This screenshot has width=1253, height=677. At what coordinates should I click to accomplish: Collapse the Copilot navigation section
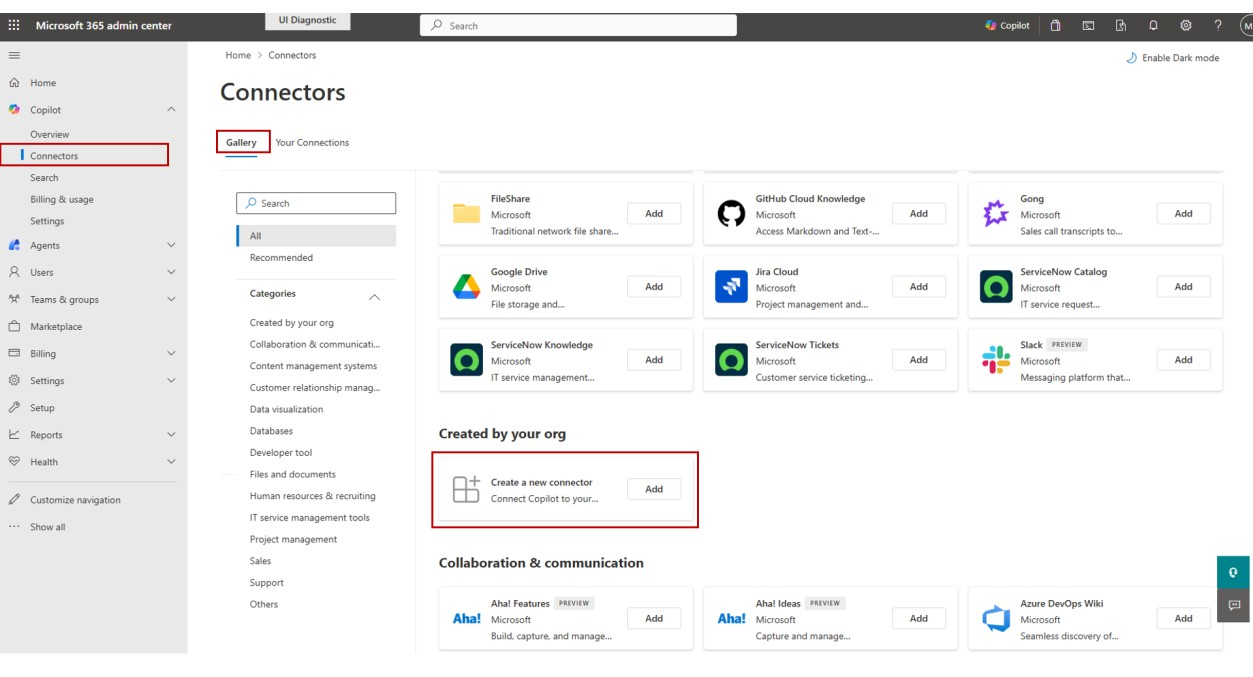[x=171, y=110]
